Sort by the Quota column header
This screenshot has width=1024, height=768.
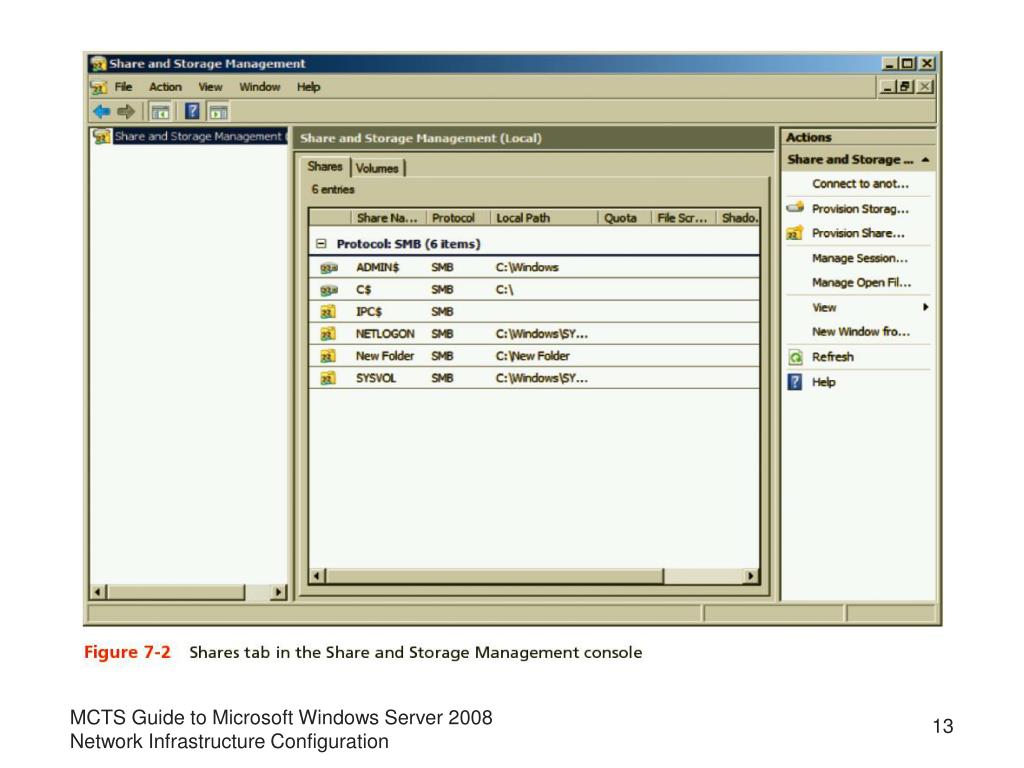625,218
